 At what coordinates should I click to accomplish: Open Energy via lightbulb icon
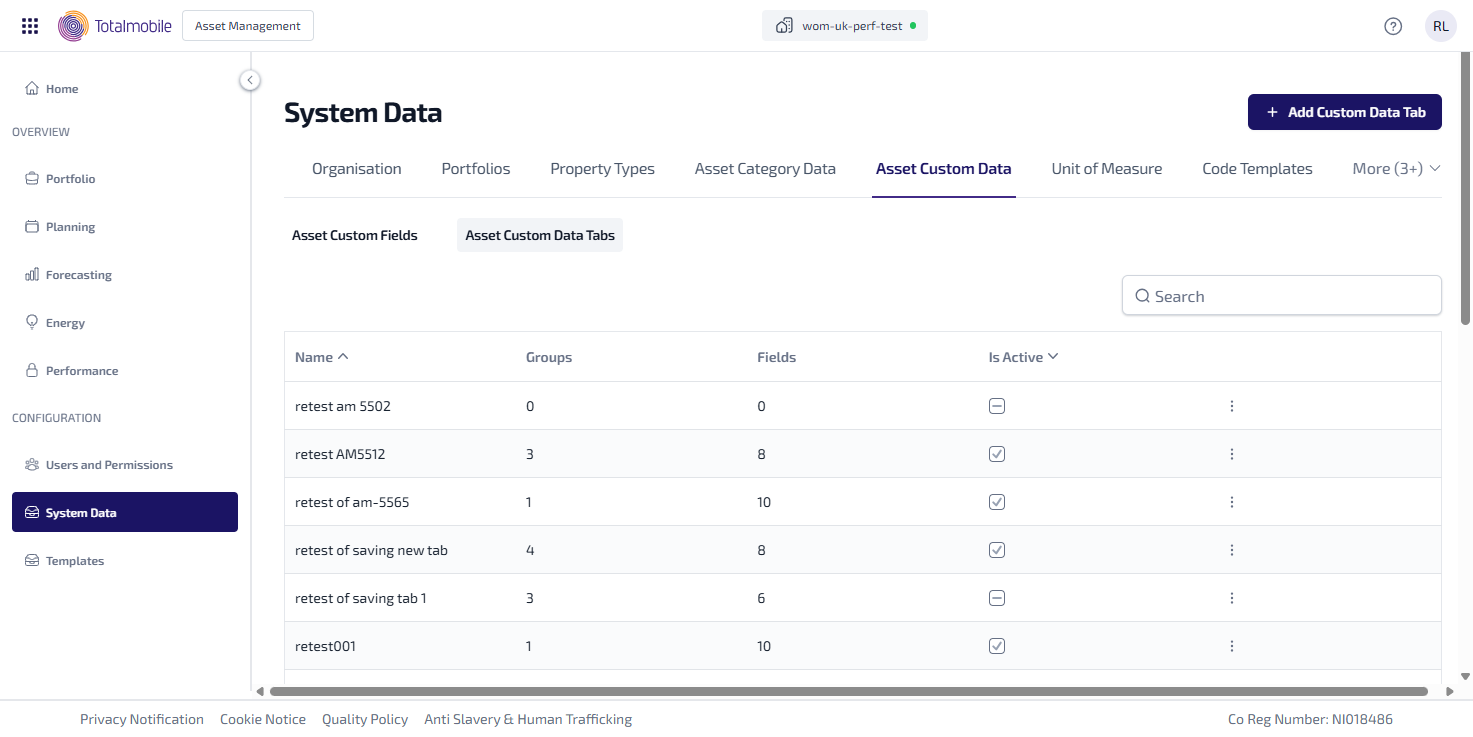point(32,323)
